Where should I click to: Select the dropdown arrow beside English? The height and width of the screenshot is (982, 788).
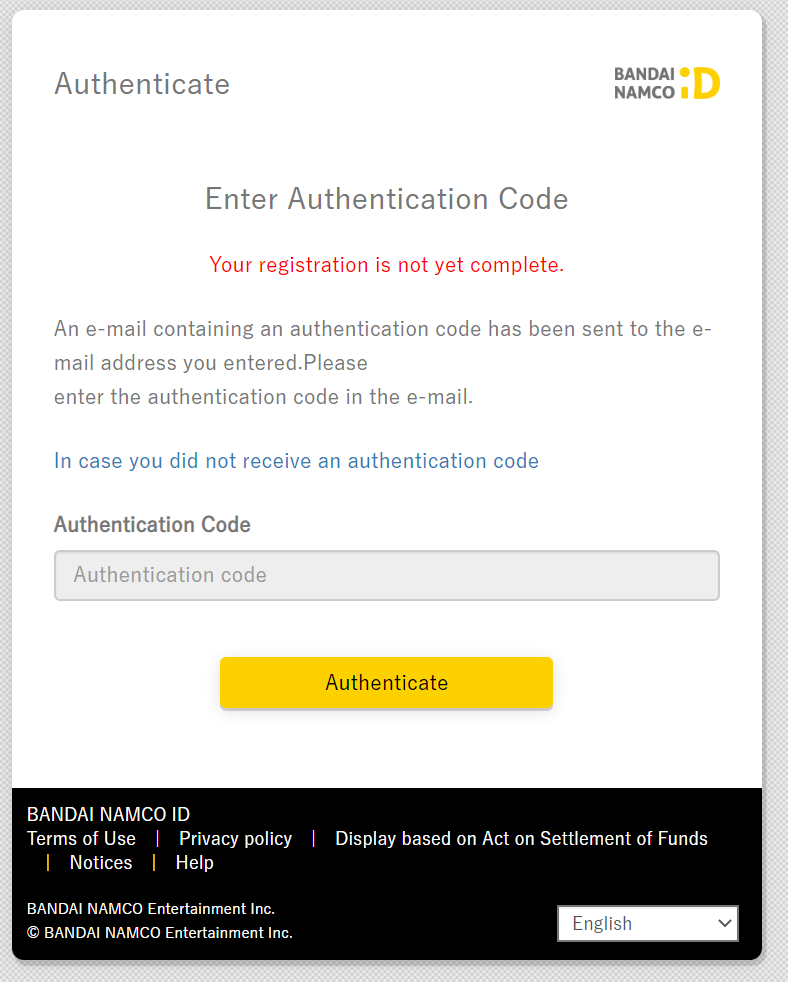tap(725, 923)
